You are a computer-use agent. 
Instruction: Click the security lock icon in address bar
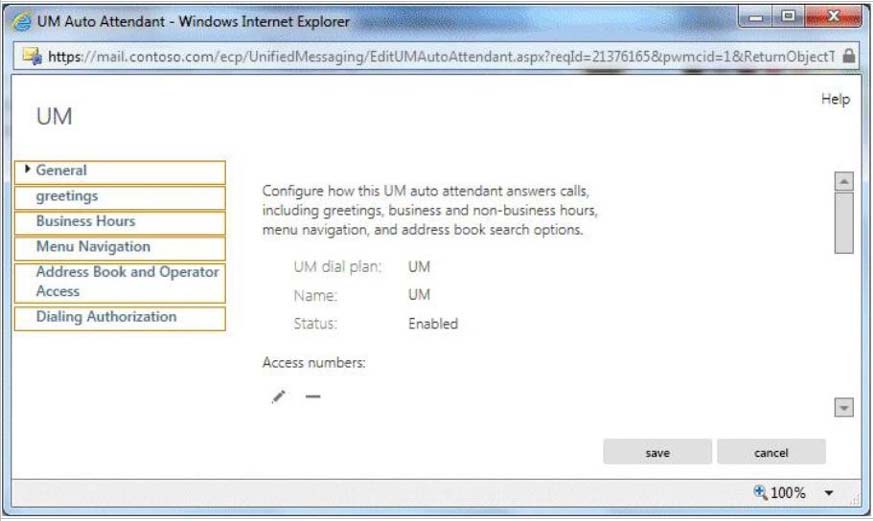point(848,56)
